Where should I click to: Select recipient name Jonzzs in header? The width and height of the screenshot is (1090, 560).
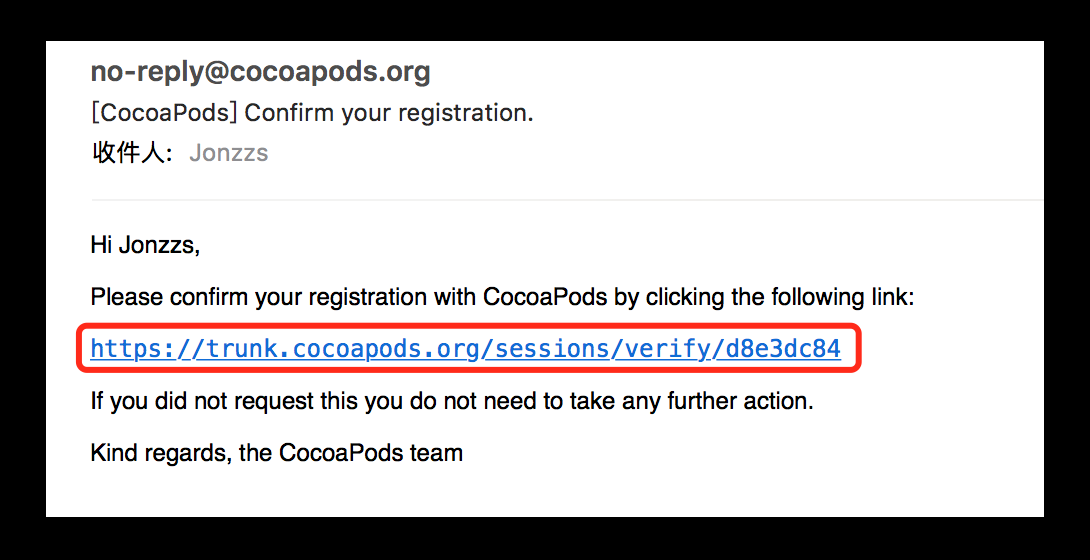coord(228,153)
